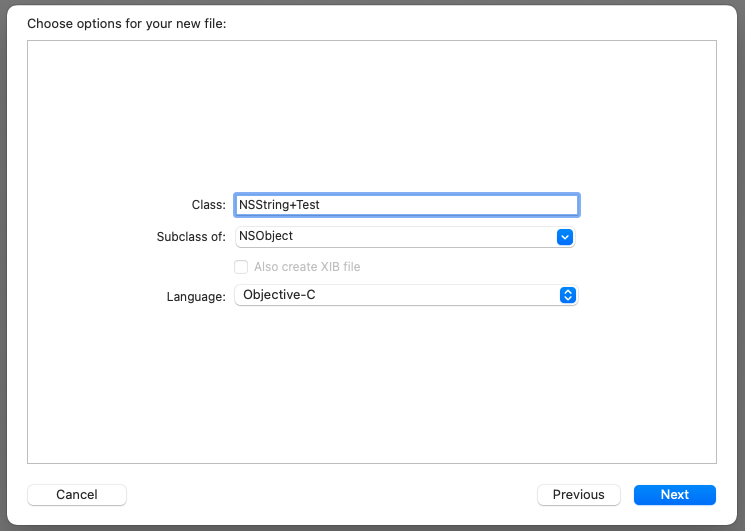Toggle Also create XIB file checkbox
This screenshot has height=531, width=745.
tap(241, 267)
